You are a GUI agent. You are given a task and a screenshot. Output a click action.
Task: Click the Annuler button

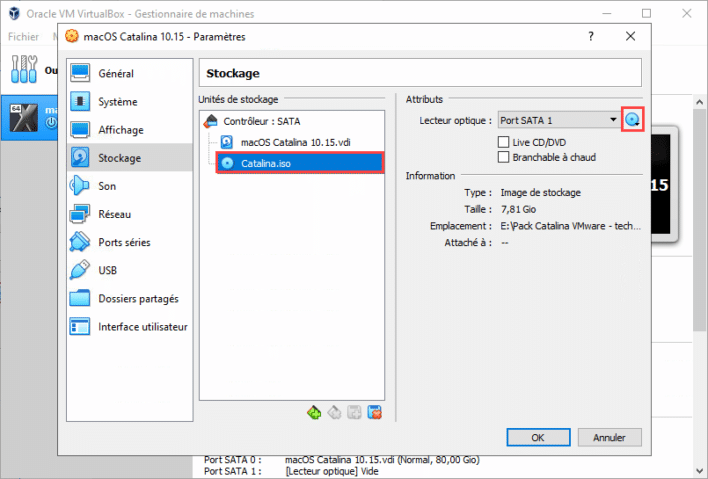[x=610, y=437]
